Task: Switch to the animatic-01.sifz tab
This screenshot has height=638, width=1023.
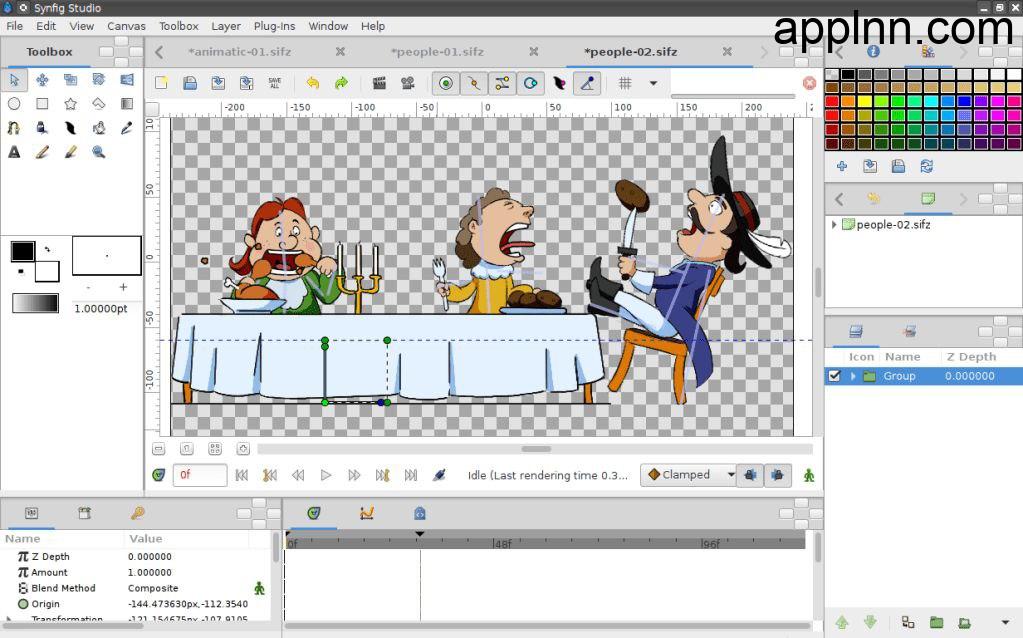Action: pyautogui.click(x=239, y=52)
